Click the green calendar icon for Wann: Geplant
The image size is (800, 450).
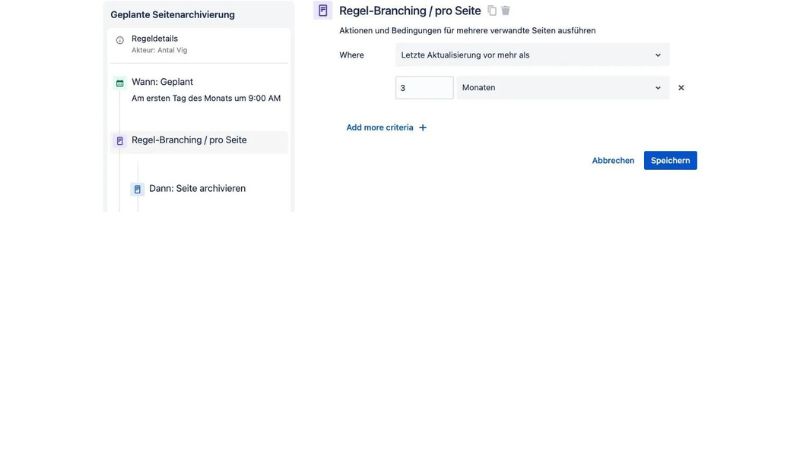[120, 83]
